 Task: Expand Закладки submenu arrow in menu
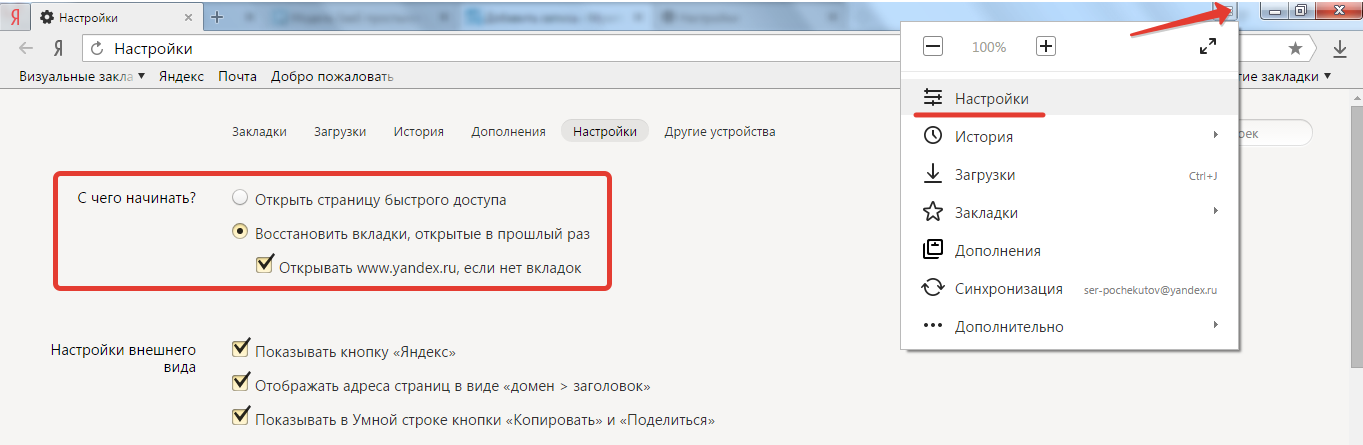pos(1216,211)
